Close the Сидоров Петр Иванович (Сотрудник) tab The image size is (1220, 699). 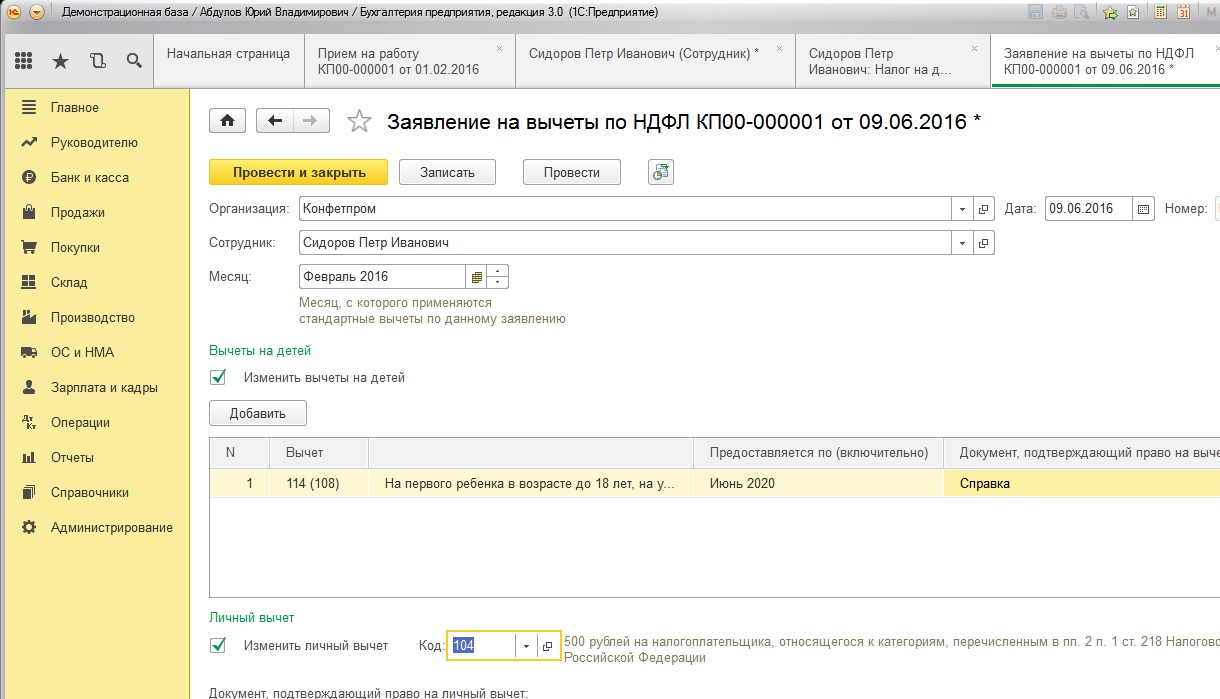click(781, 48)
